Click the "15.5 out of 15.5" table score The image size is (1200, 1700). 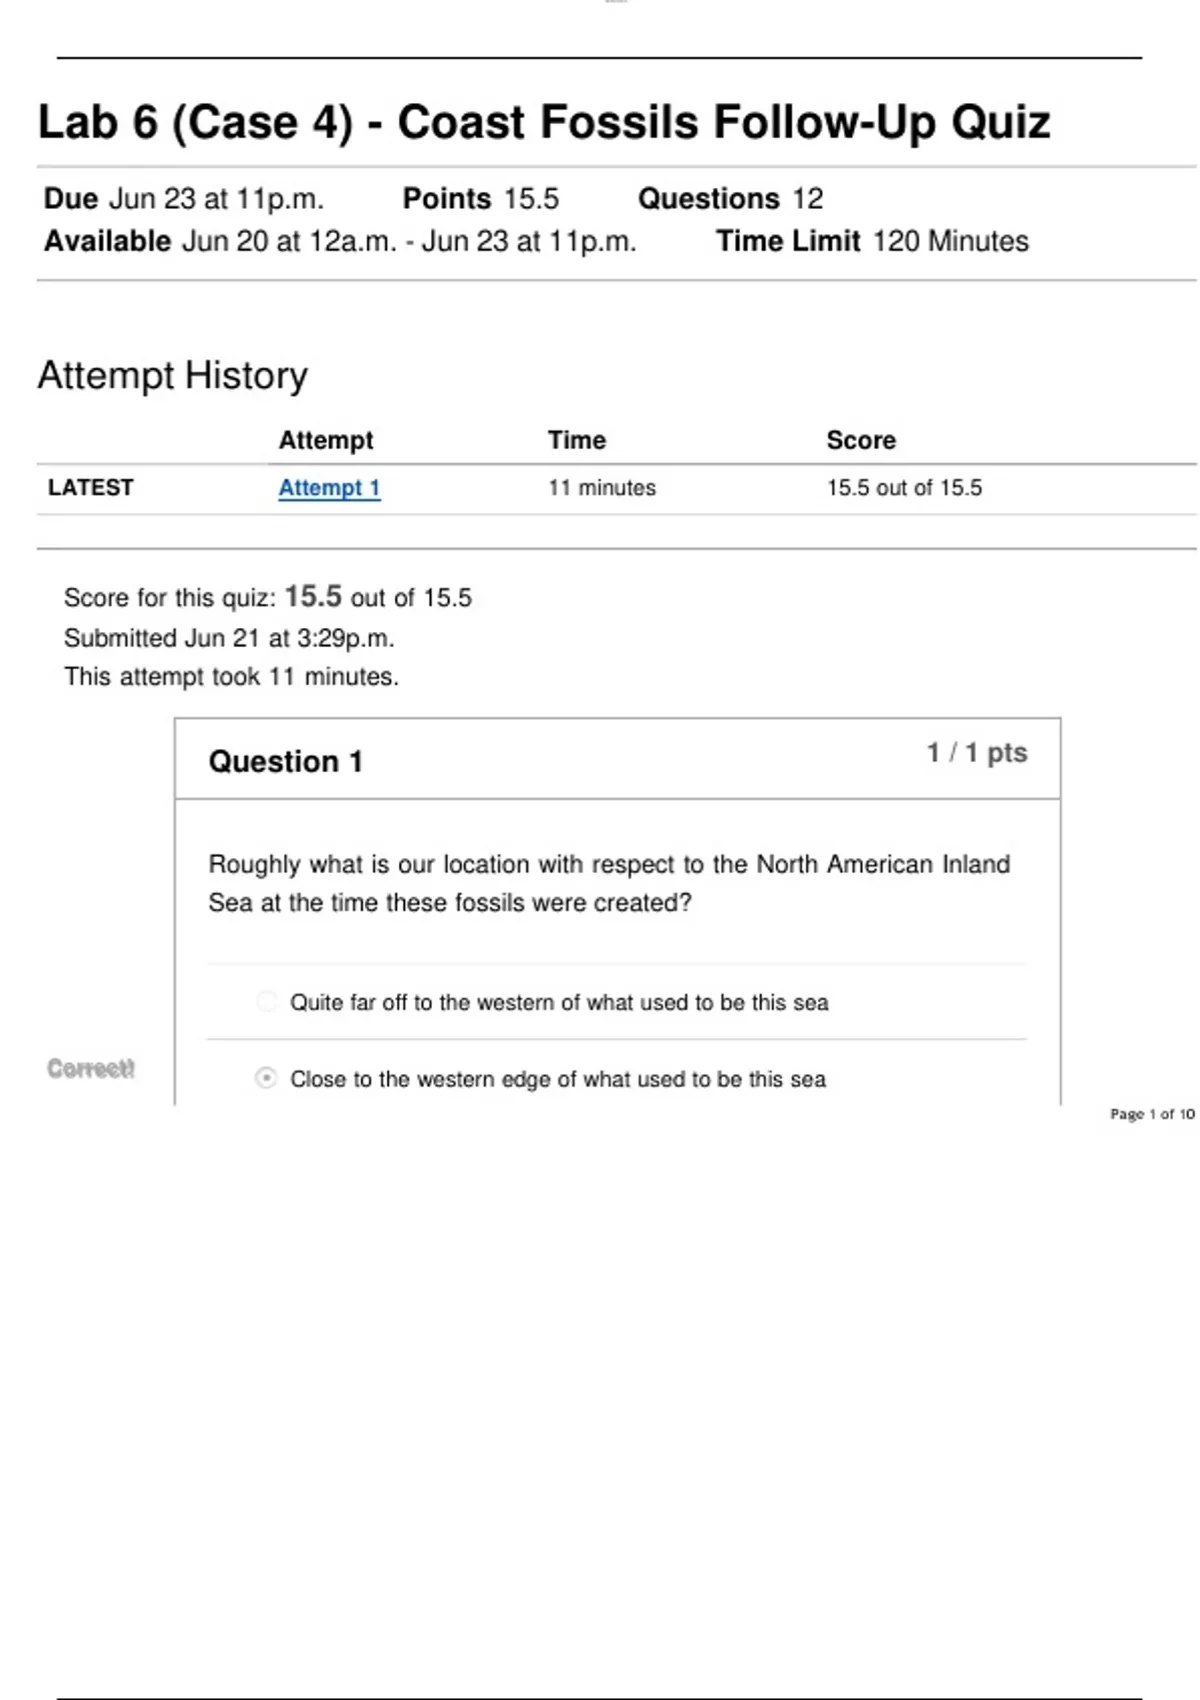(904, 488)
